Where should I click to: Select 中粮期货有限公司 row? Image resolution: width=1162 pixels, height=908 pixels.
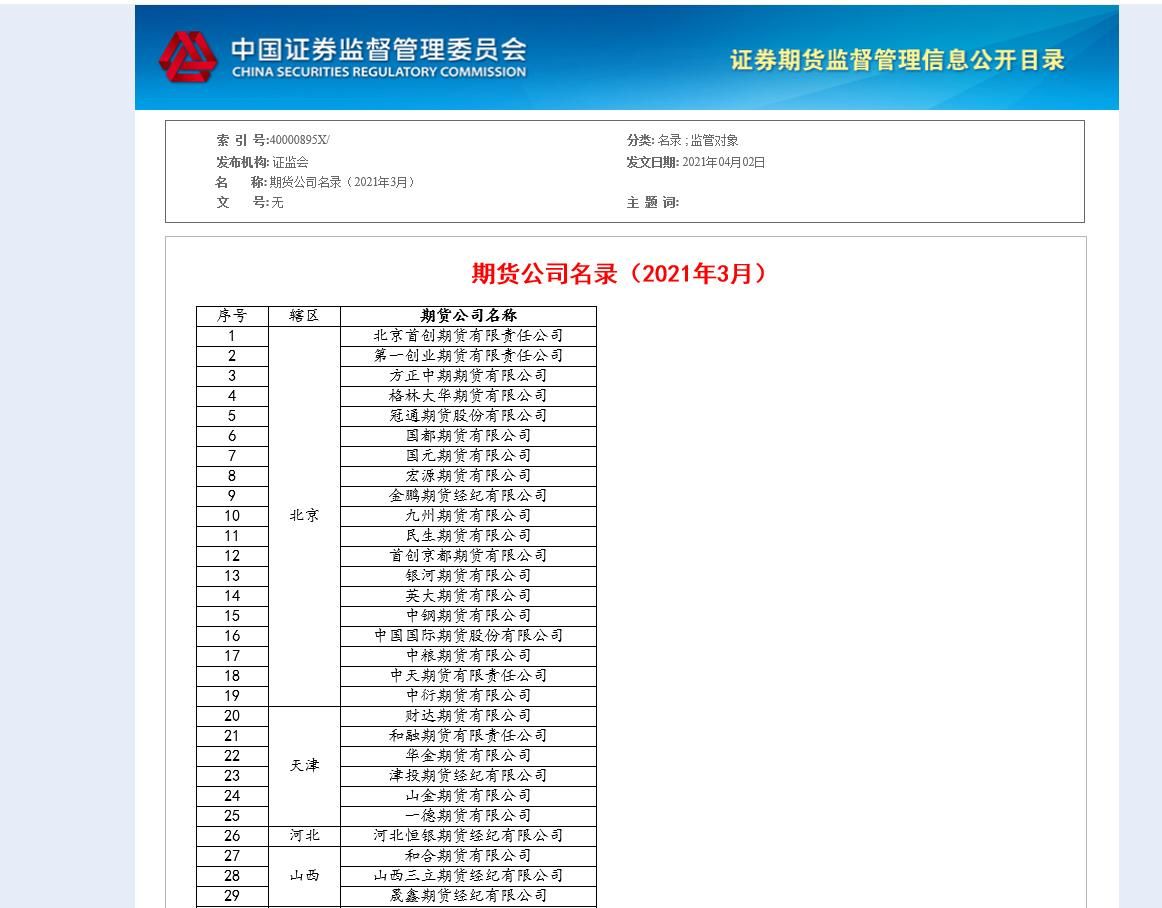pos(468,656)
